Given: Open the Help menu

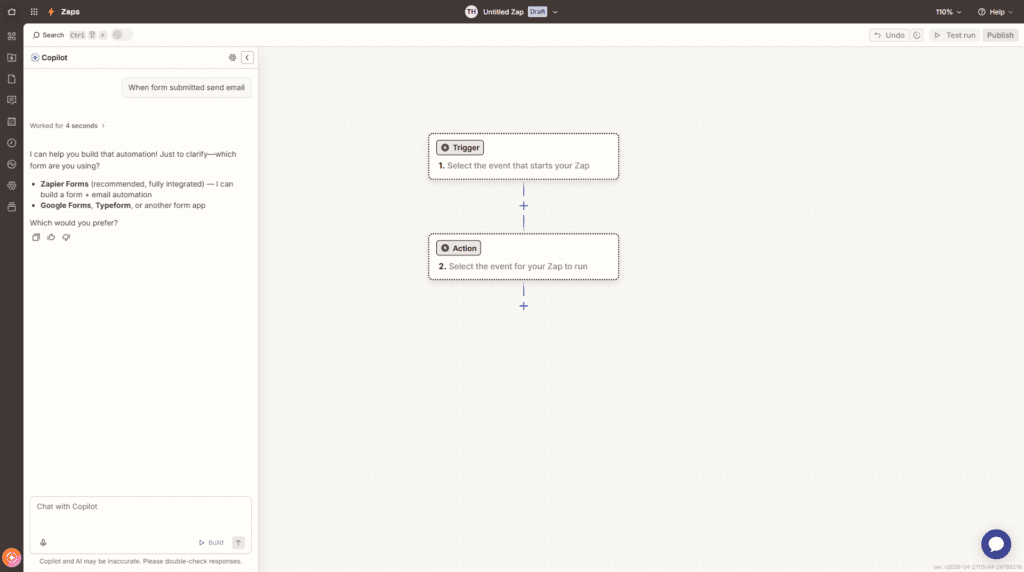Looking at the screenshot, I should pos(995,12).
